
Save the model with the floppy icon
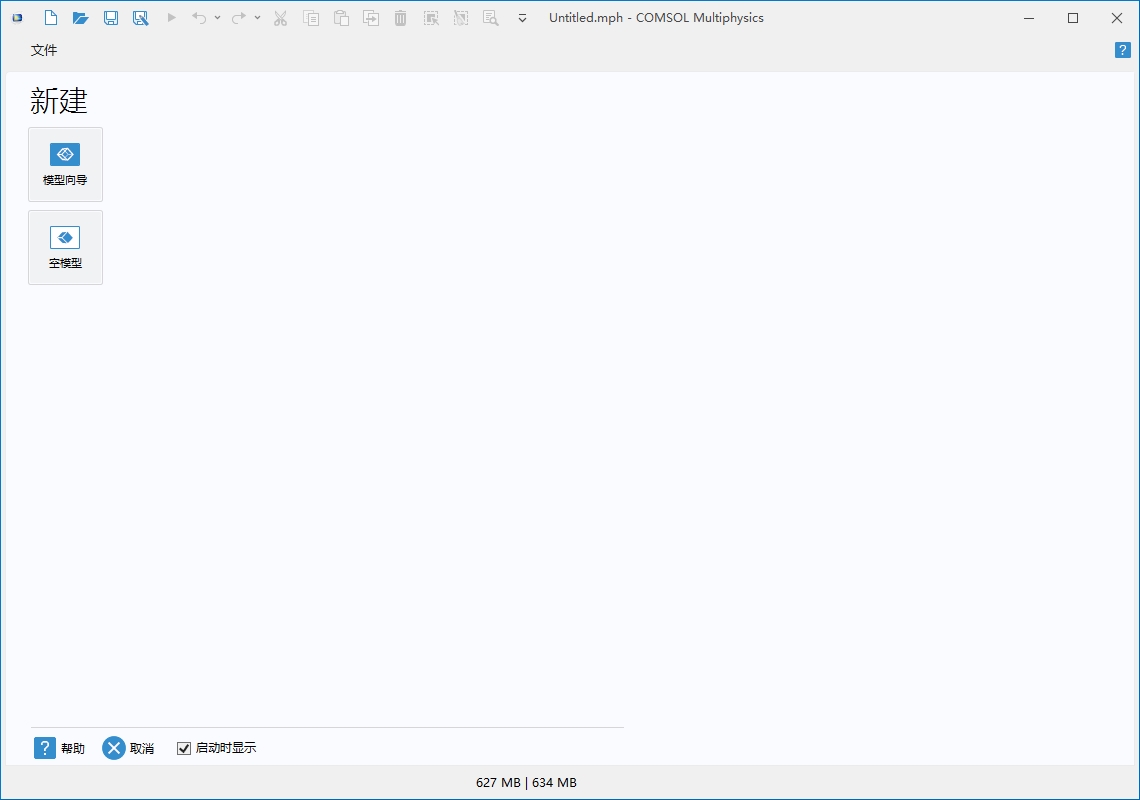[x=111, y=18]
